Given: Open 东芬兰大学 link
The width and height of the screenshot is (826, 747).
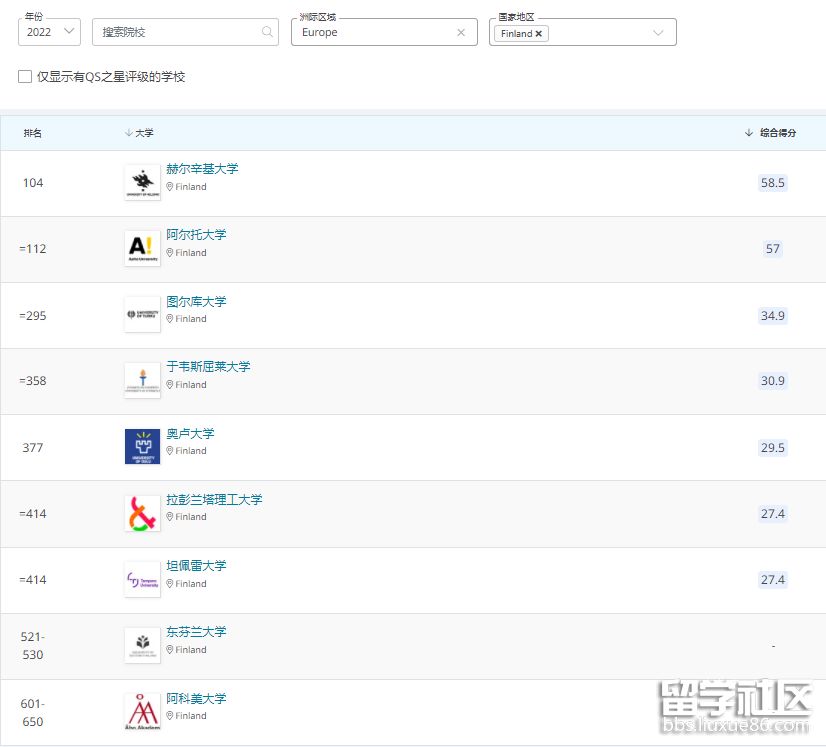Looking at the screenshot, I should tap(196, 632).
